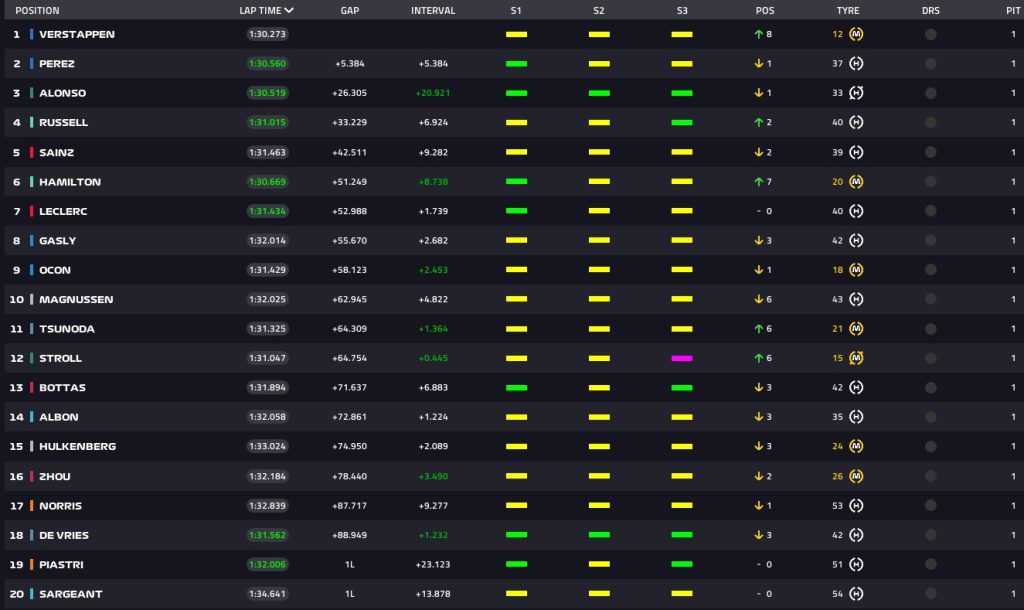Open driver name VERSTAPPEN

click(77, 34)
